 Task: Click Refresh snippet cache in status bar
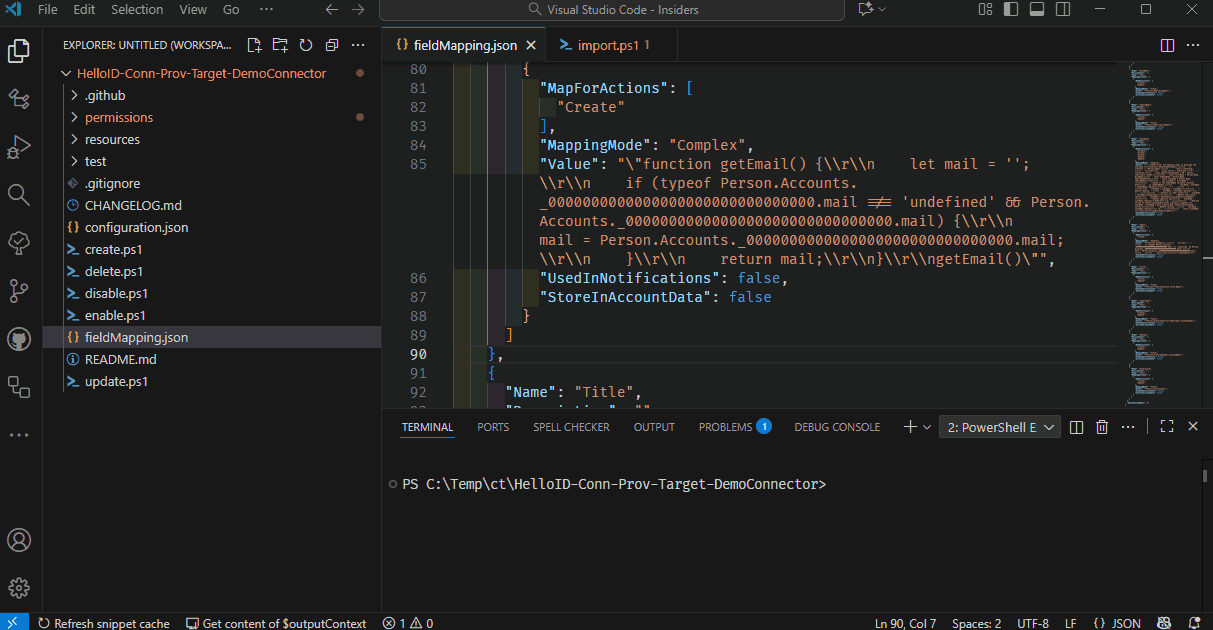click(103, 622)
